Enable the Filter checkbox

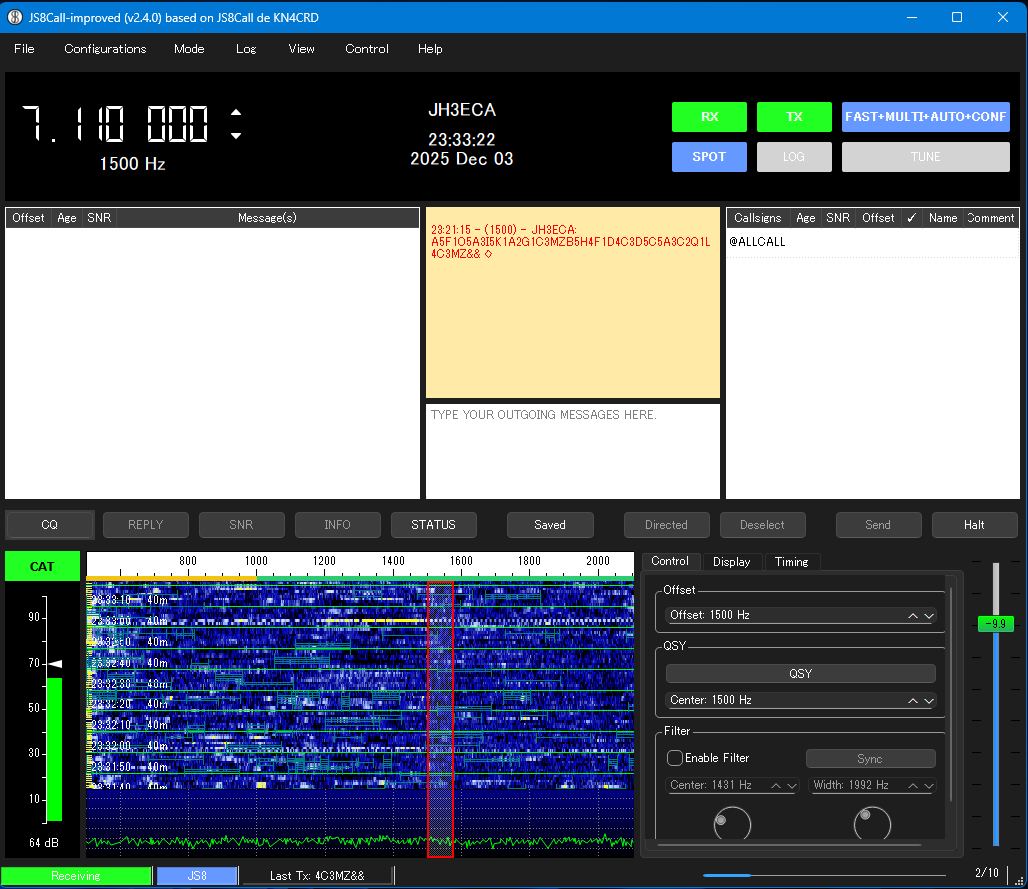pos(676,758)
